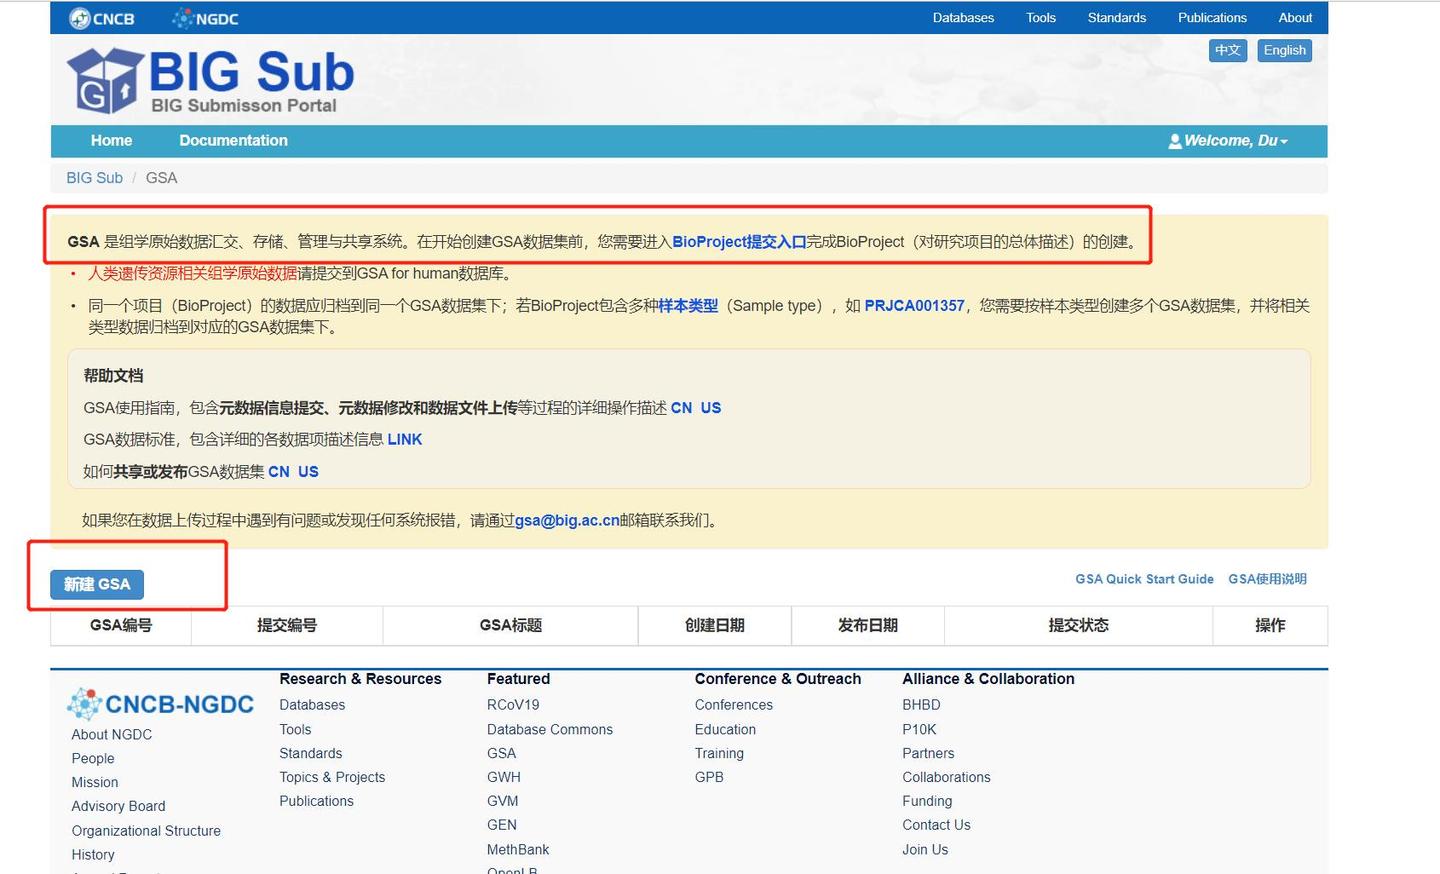Open the 人类遗传资源相关组学原始数据 link
Screen dimensions: 1440x874
(x=193, y=274)
